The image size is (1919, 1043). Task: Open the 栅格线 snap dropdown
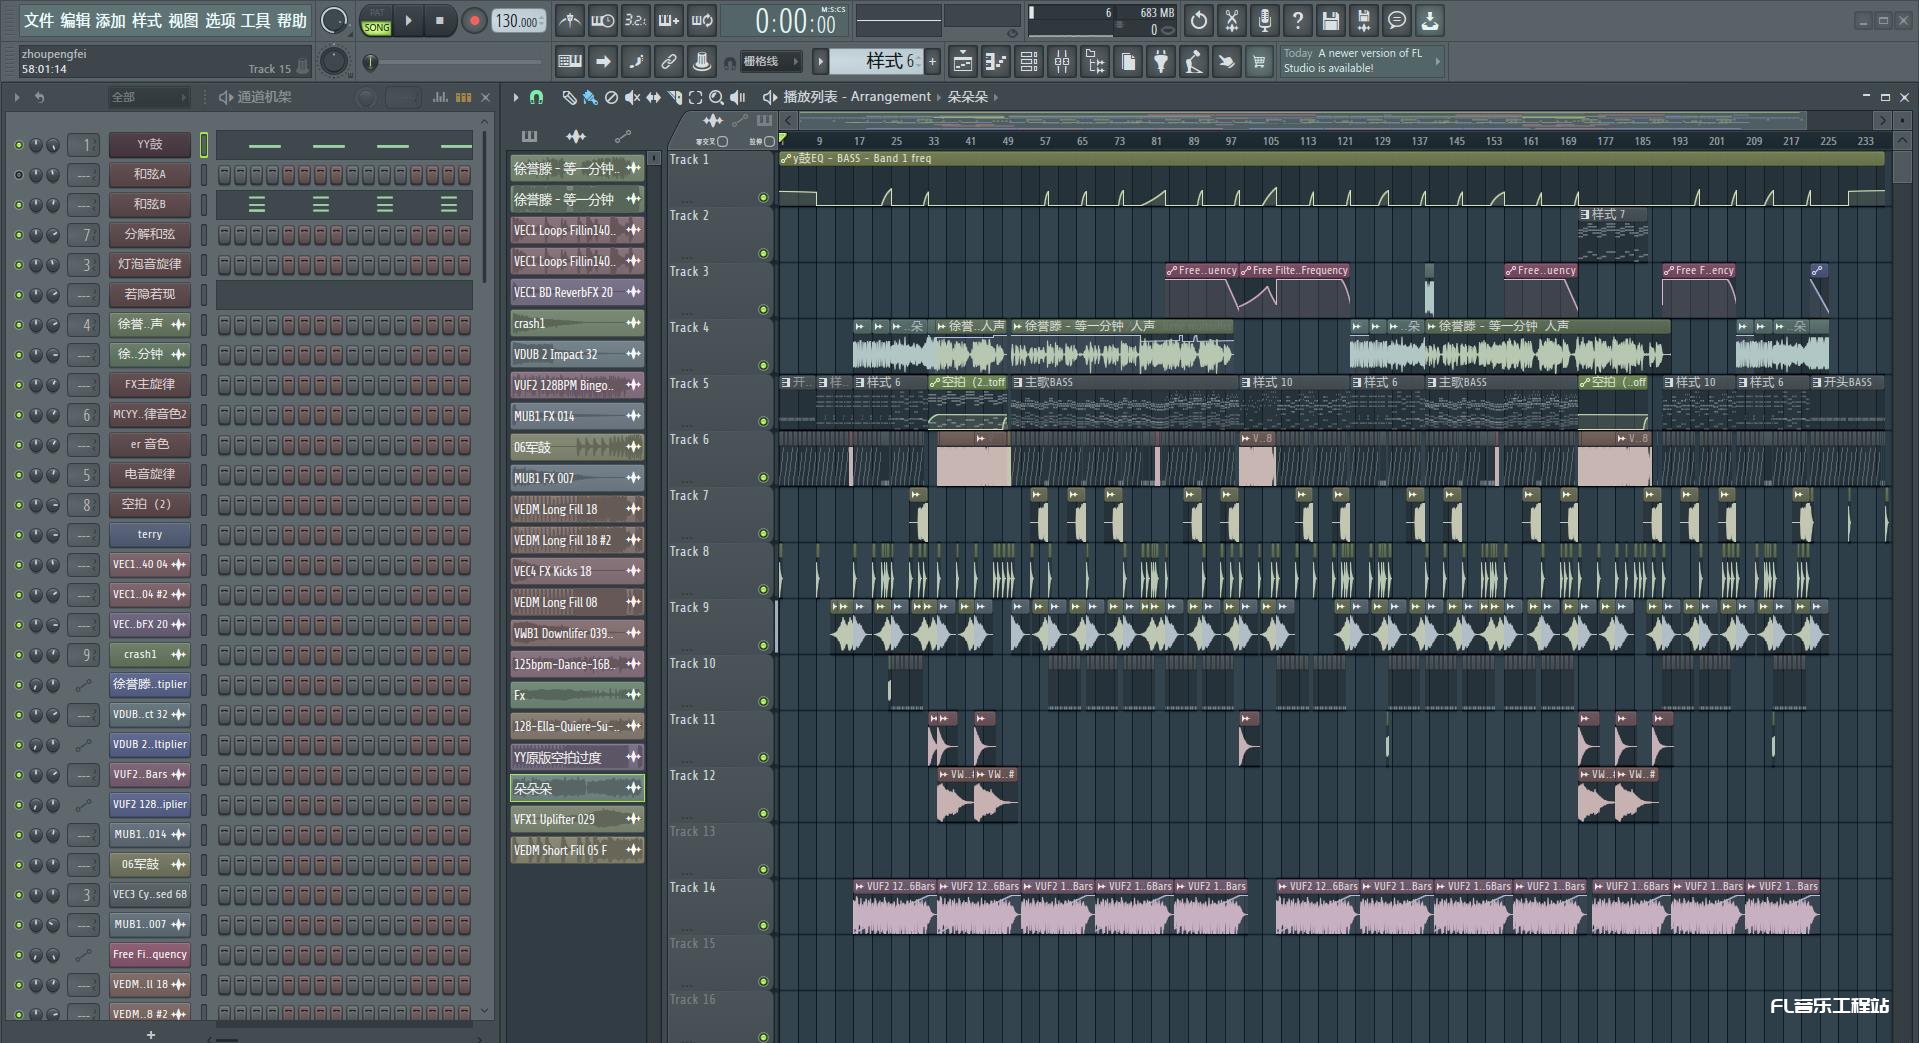771,62
